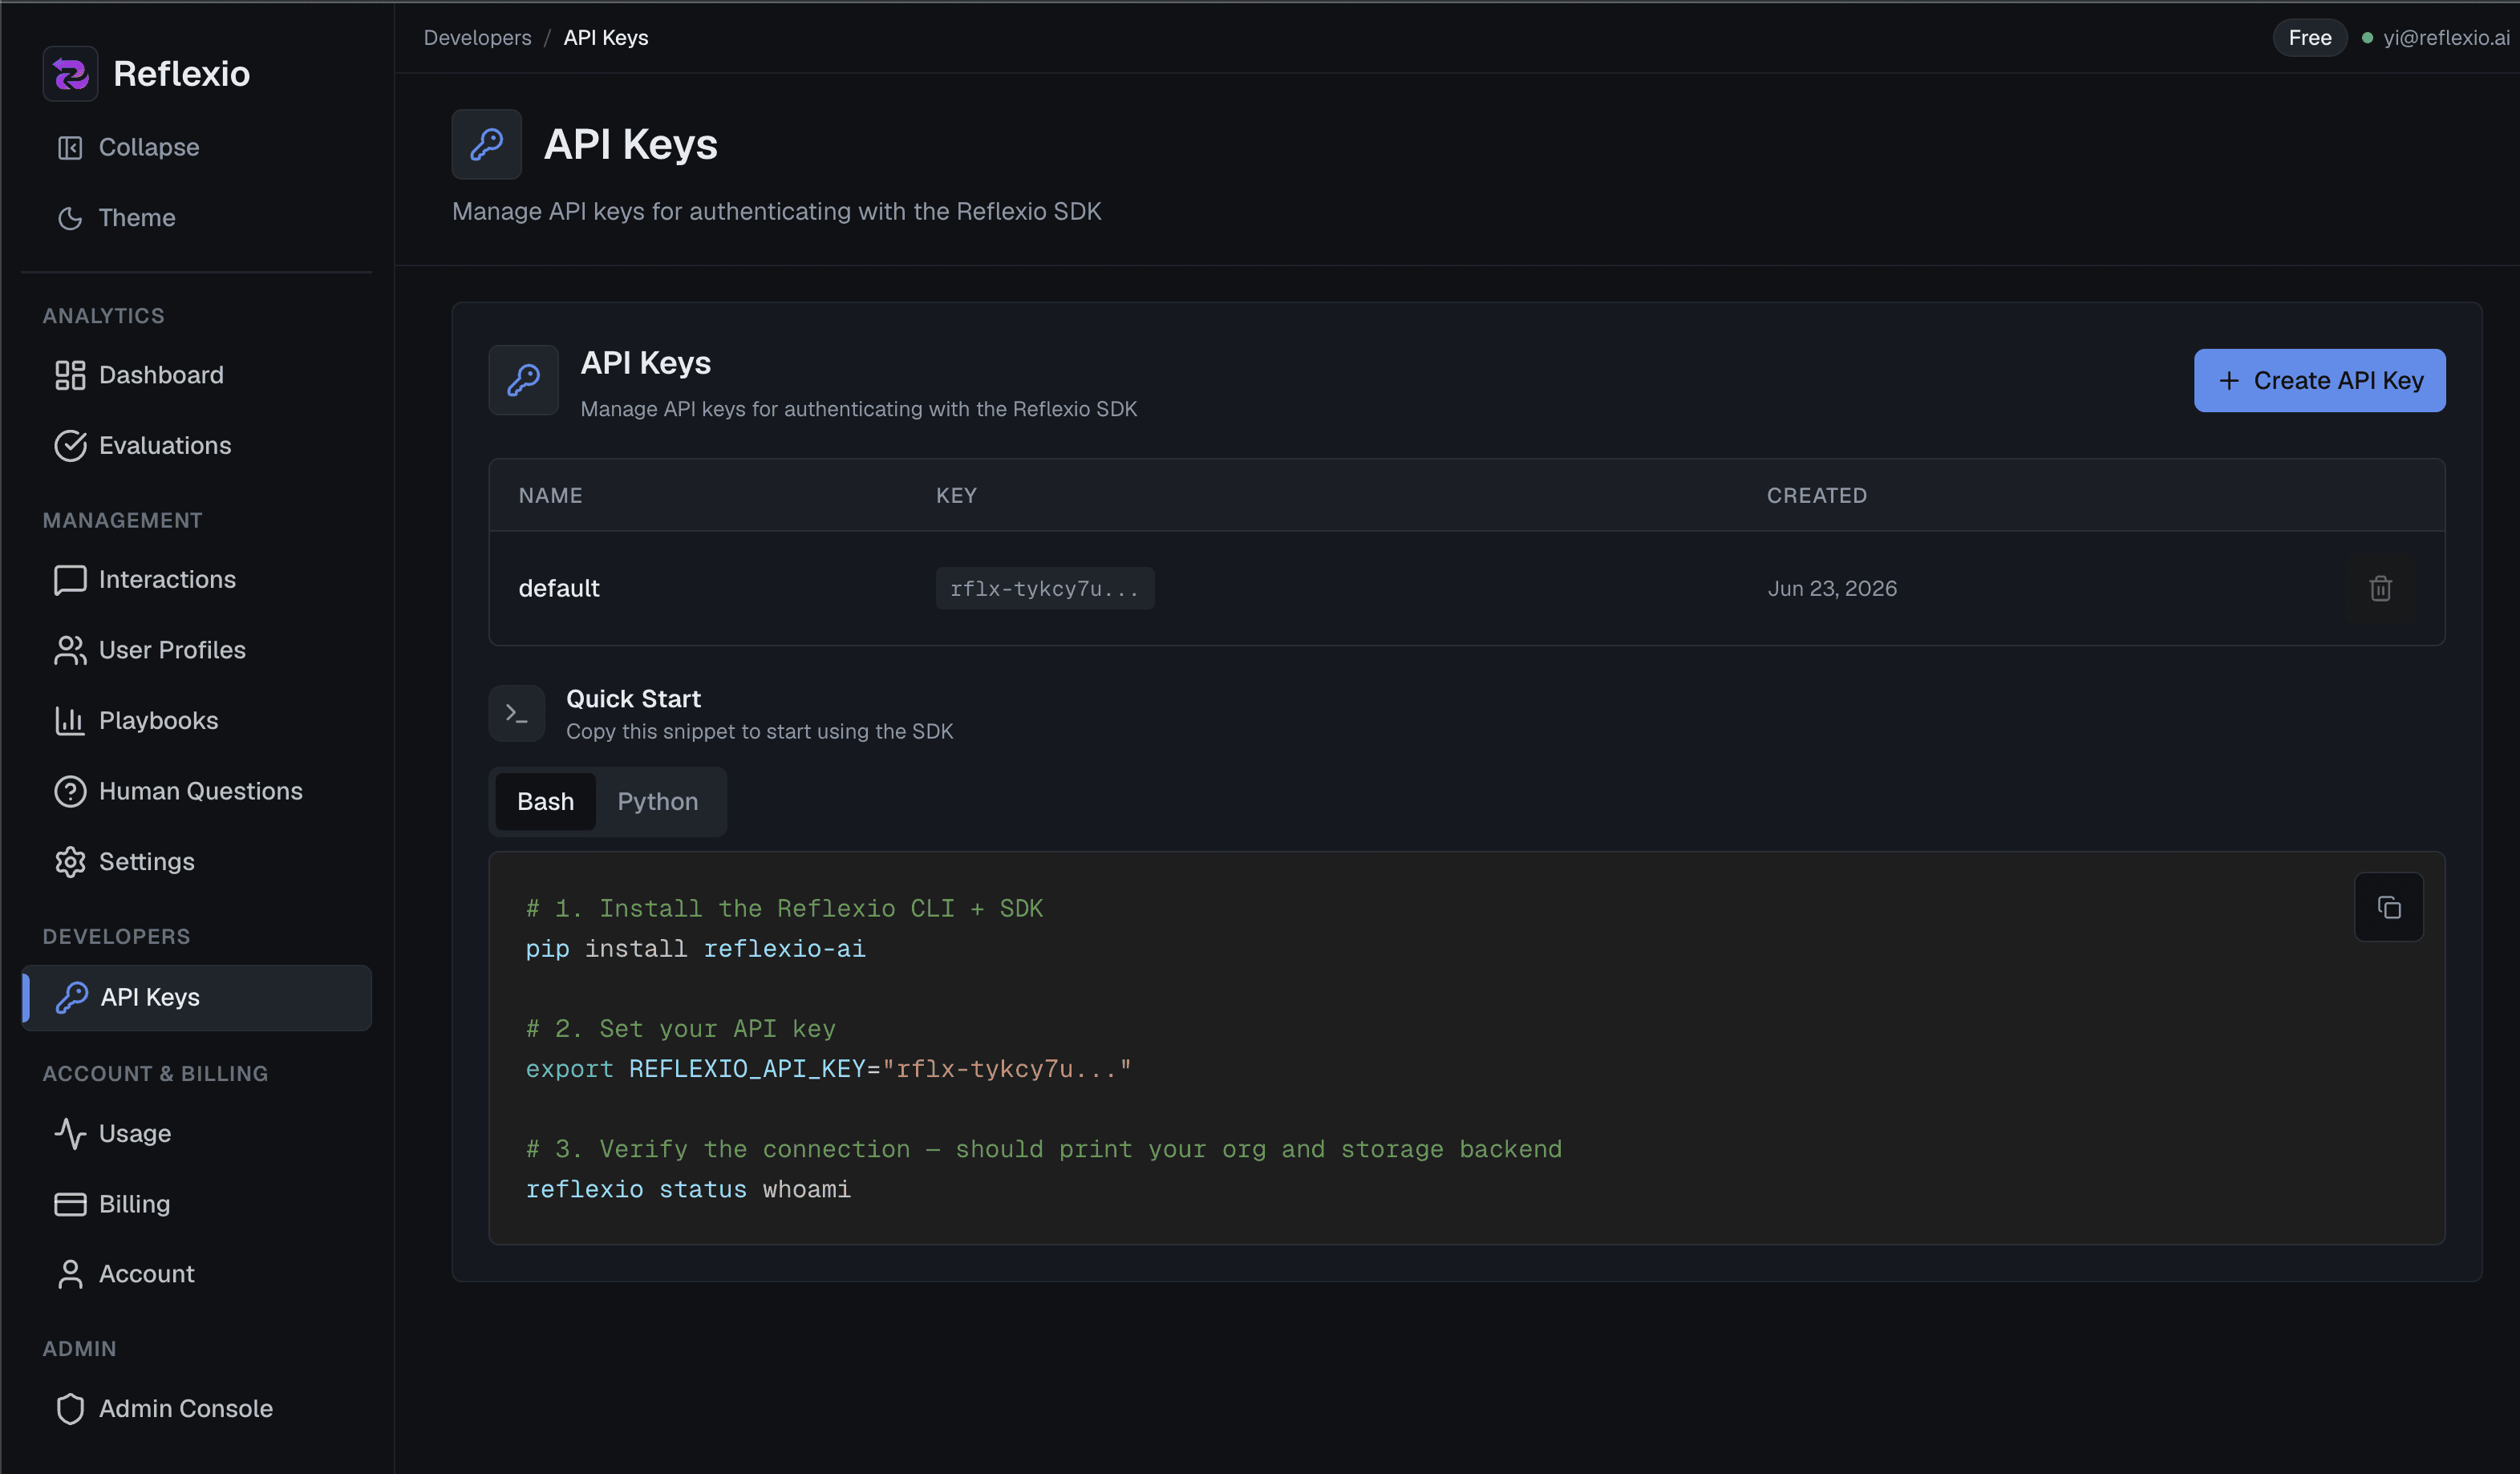Click the Settings gear icon
This screenshot has width=2520, height=1474.
click(x=70, y=862)
